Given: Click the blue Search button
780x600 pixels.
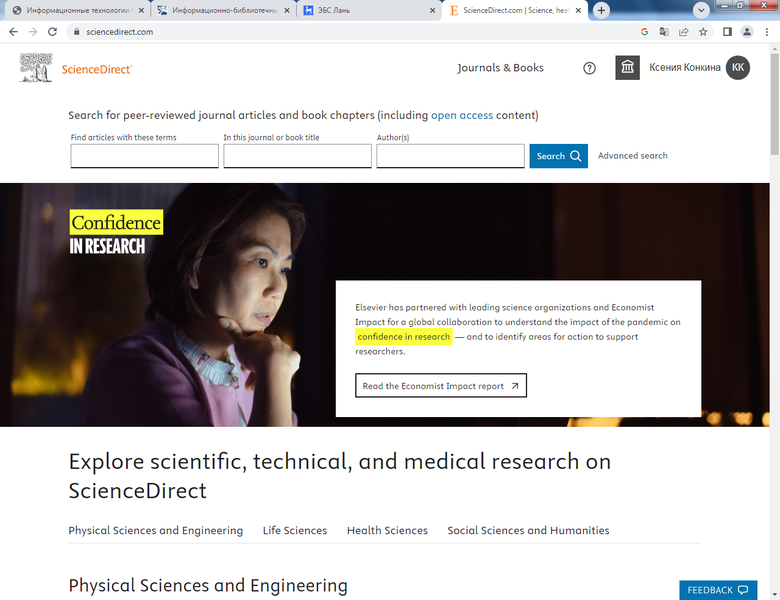Looking at the screenshot, I should coord(558,156).
